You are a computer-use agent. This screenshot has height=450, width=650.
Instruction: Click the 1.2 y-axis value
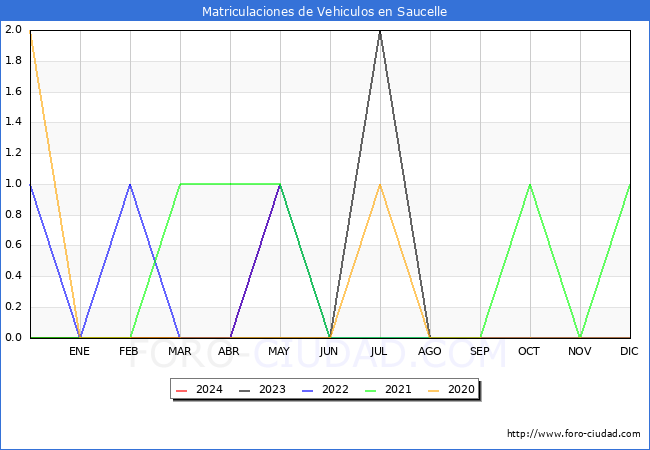pos(13,153)
